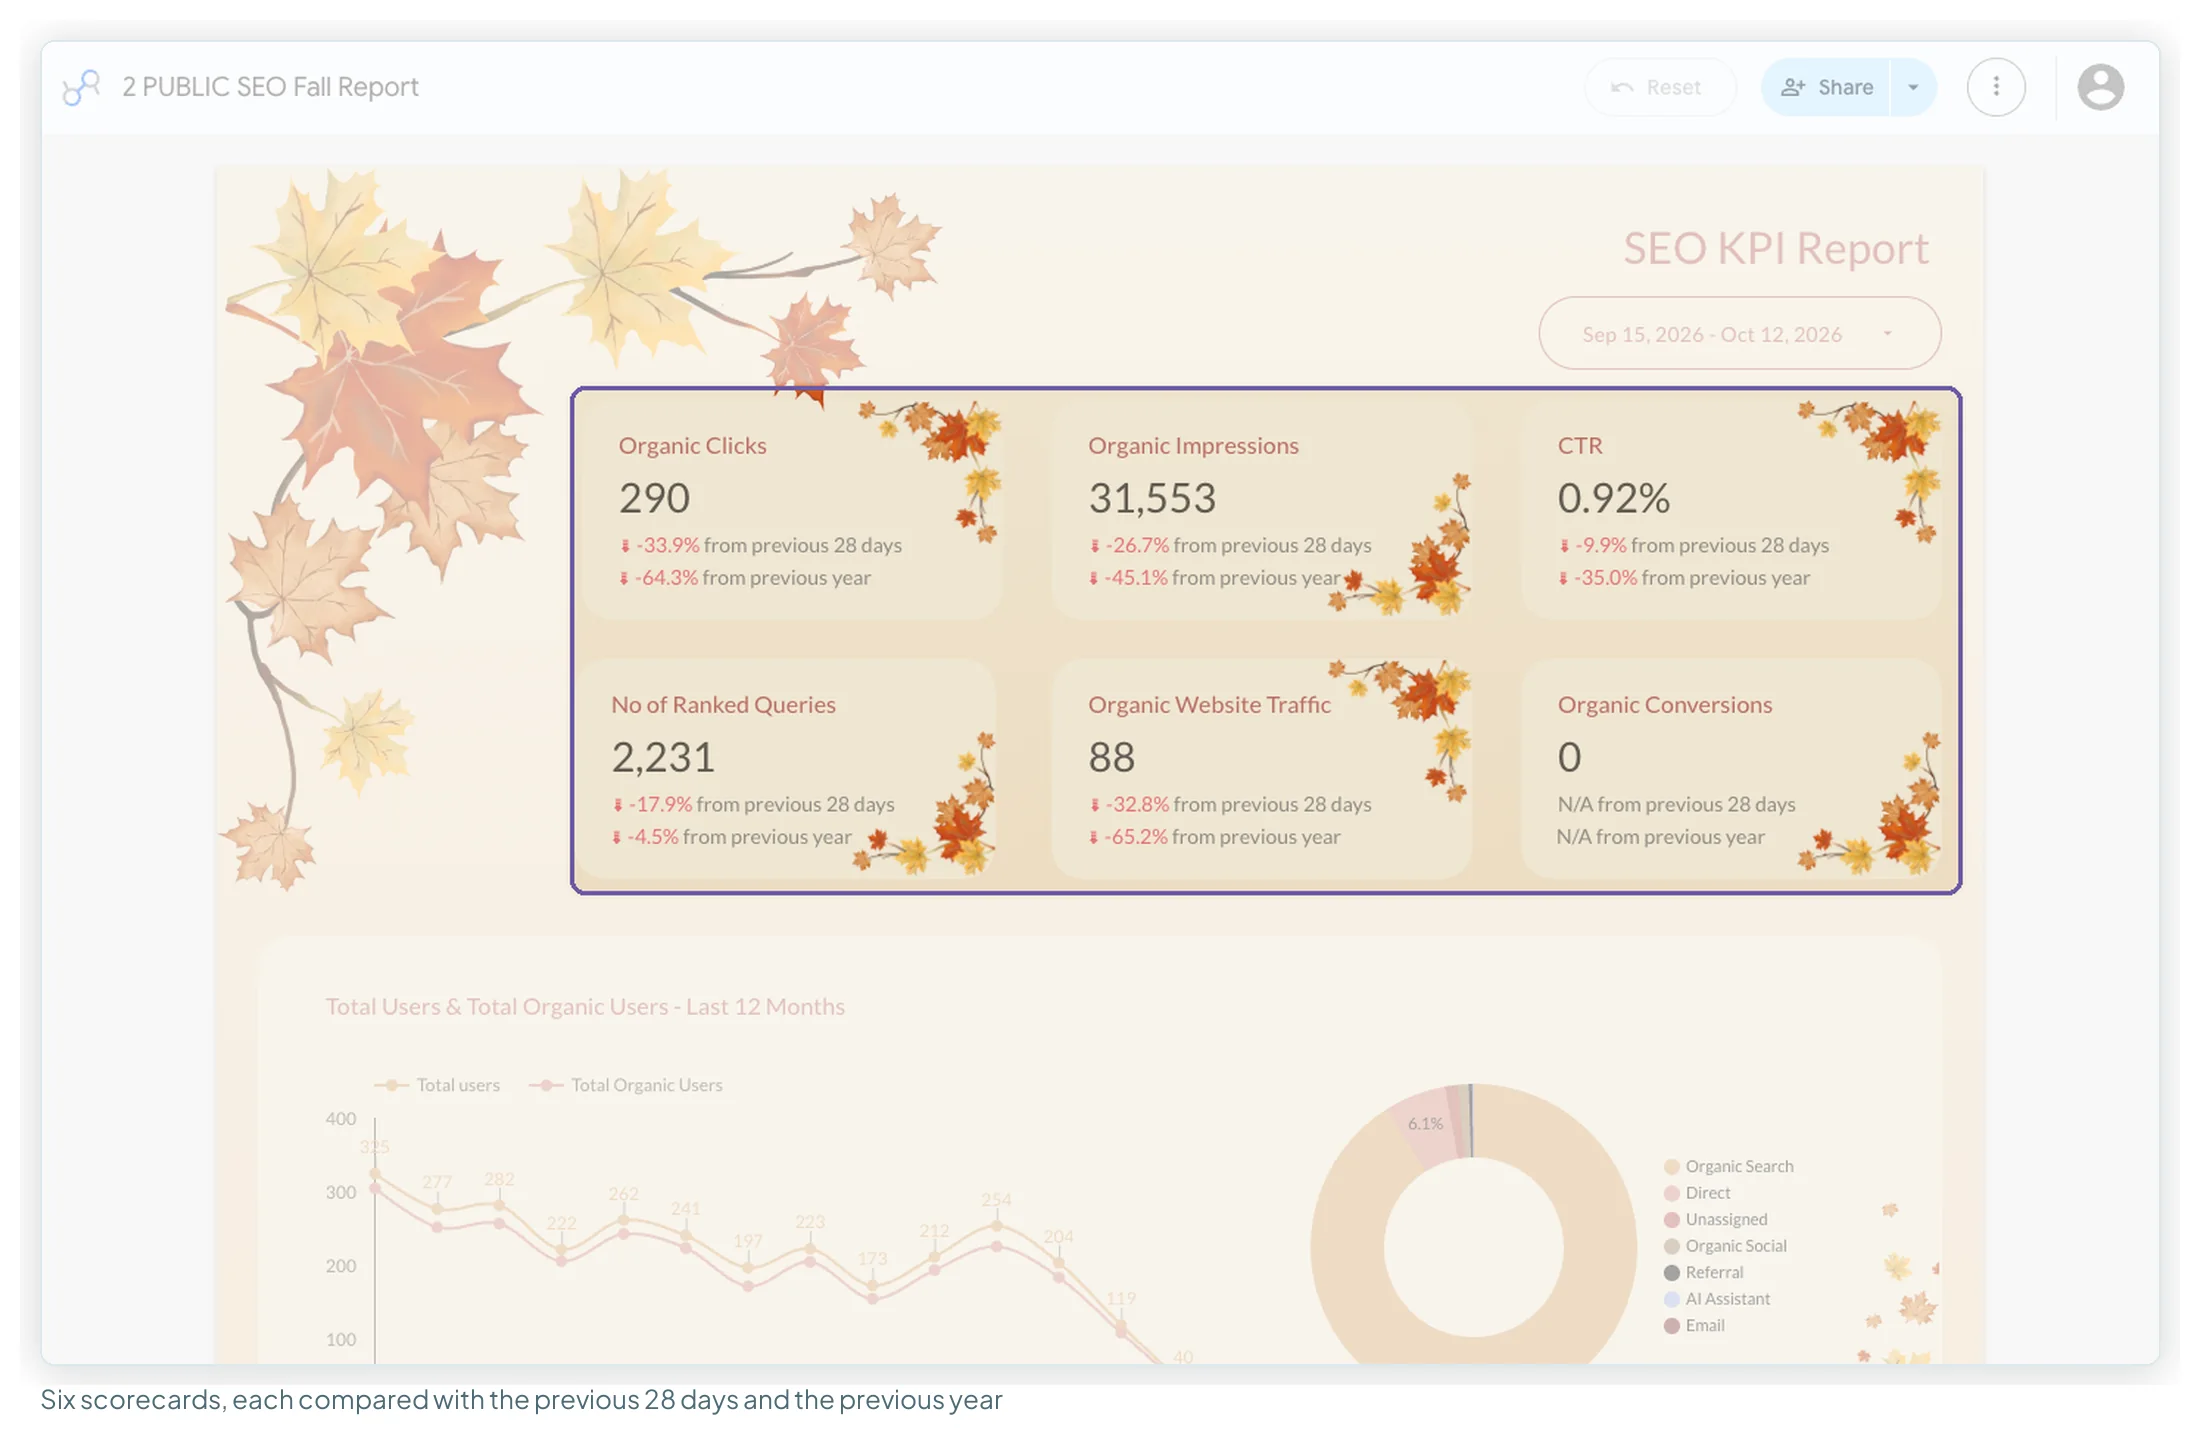Click the 254 data point on line chart
Viewport: 2200px width, 1439px height.
pyautogui.click(x=996, y=1225)
